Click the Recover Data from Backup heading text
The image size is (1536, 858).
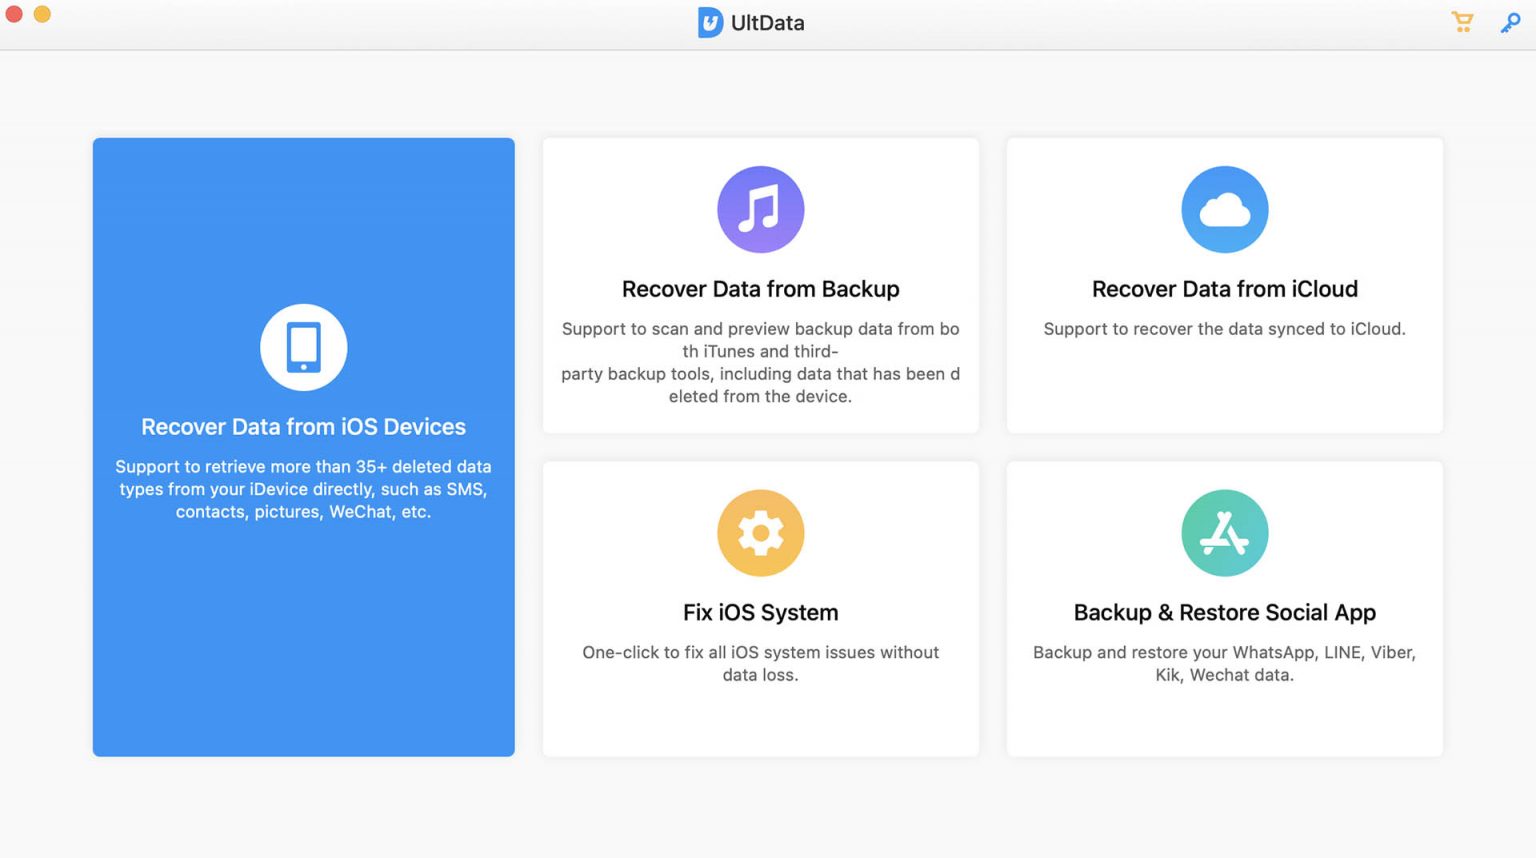click(761, 288)
